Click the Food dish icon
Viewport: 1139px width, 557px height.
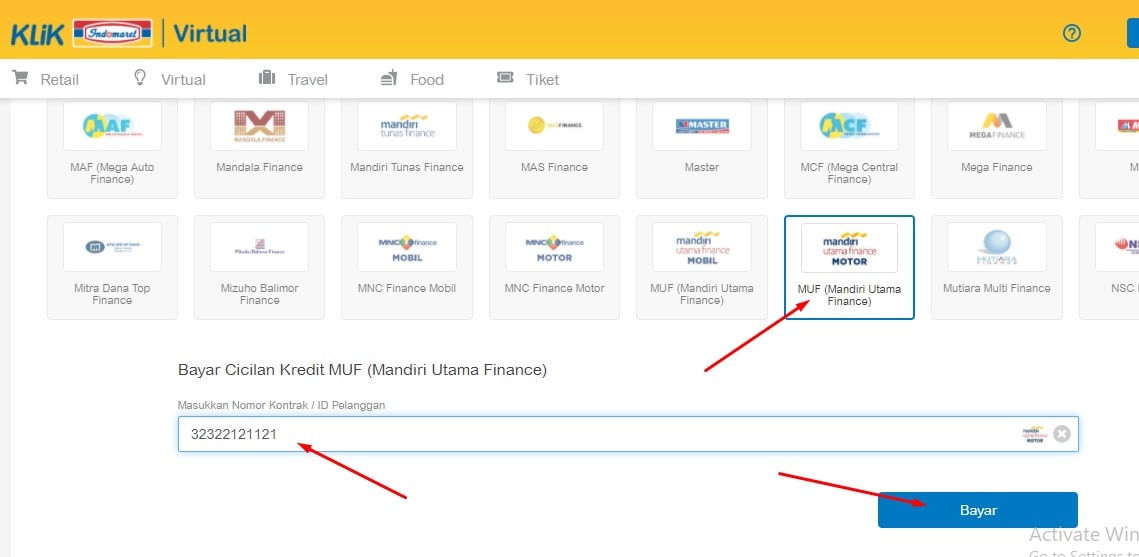[389, 77]
